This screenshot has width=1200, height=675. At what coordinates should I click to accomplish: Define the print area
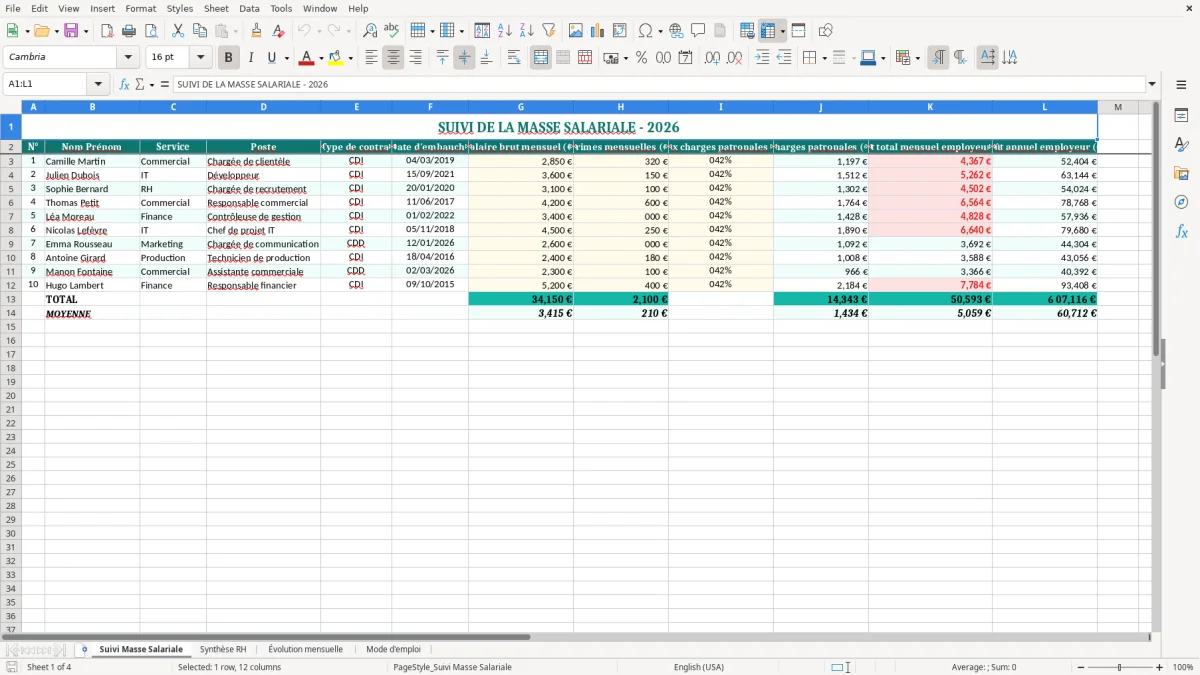[747, 31]
